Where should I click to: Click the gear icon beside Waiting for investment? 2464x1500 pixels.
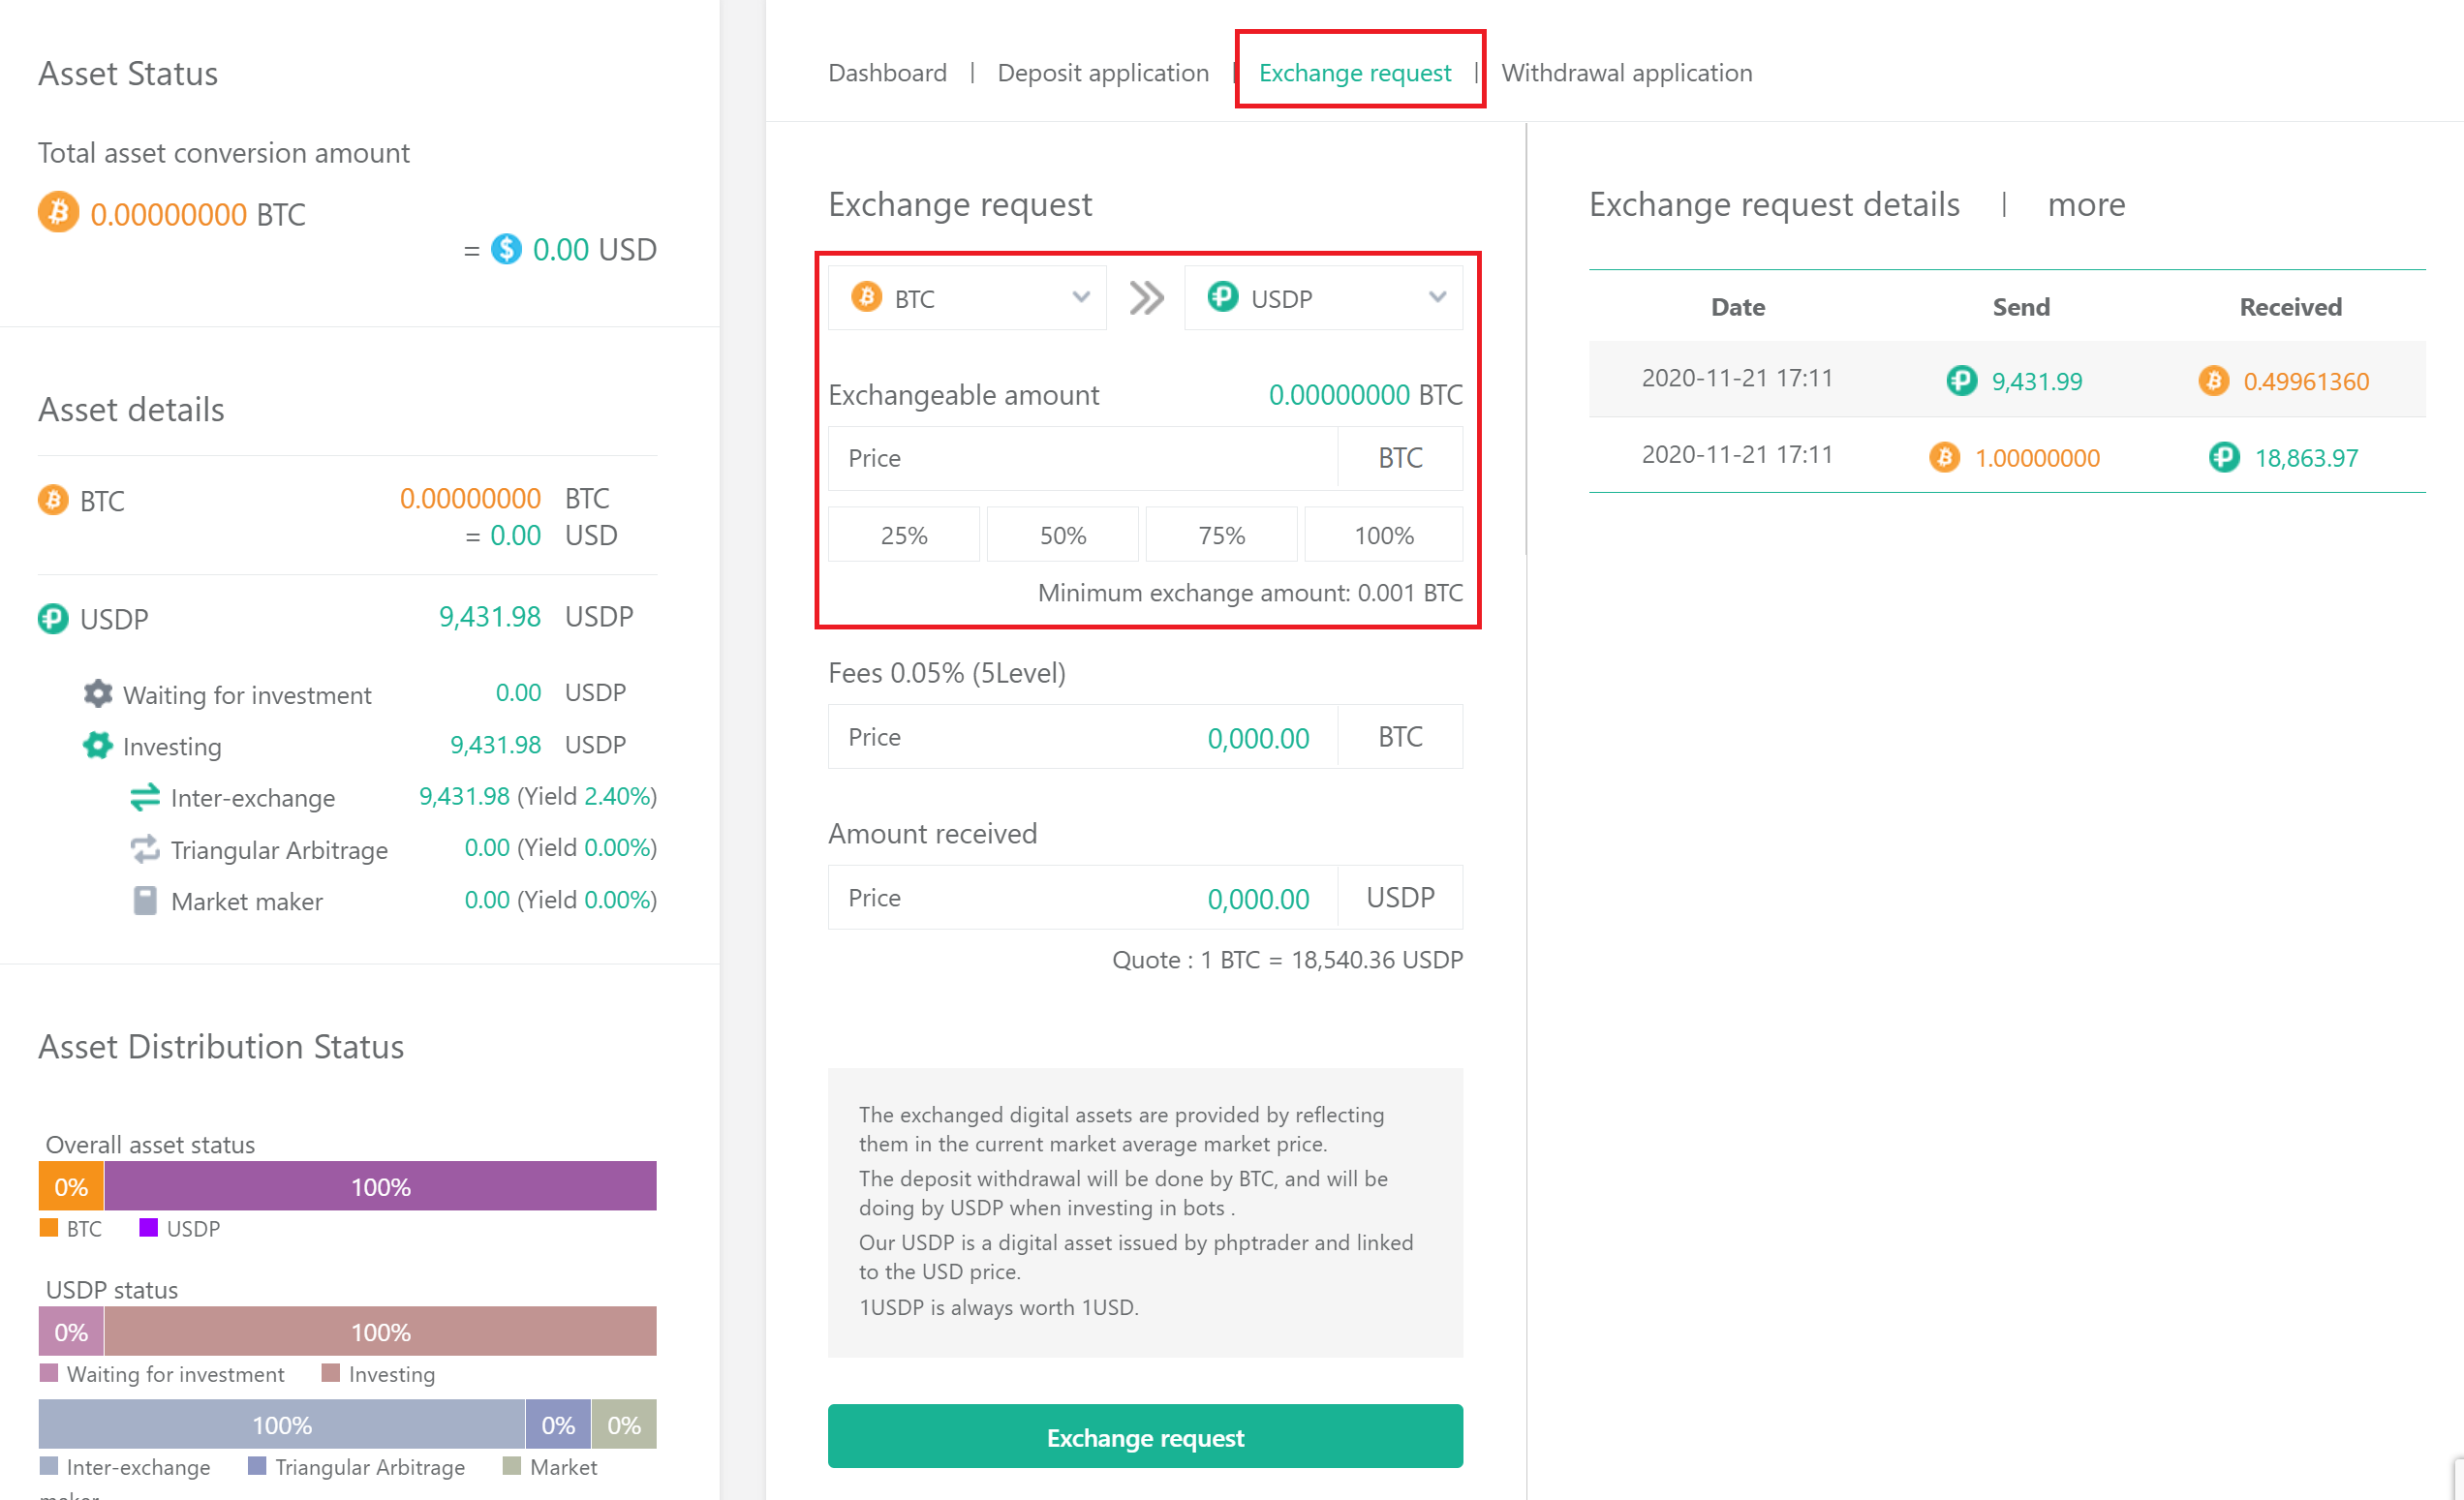(x=98, y=694)
